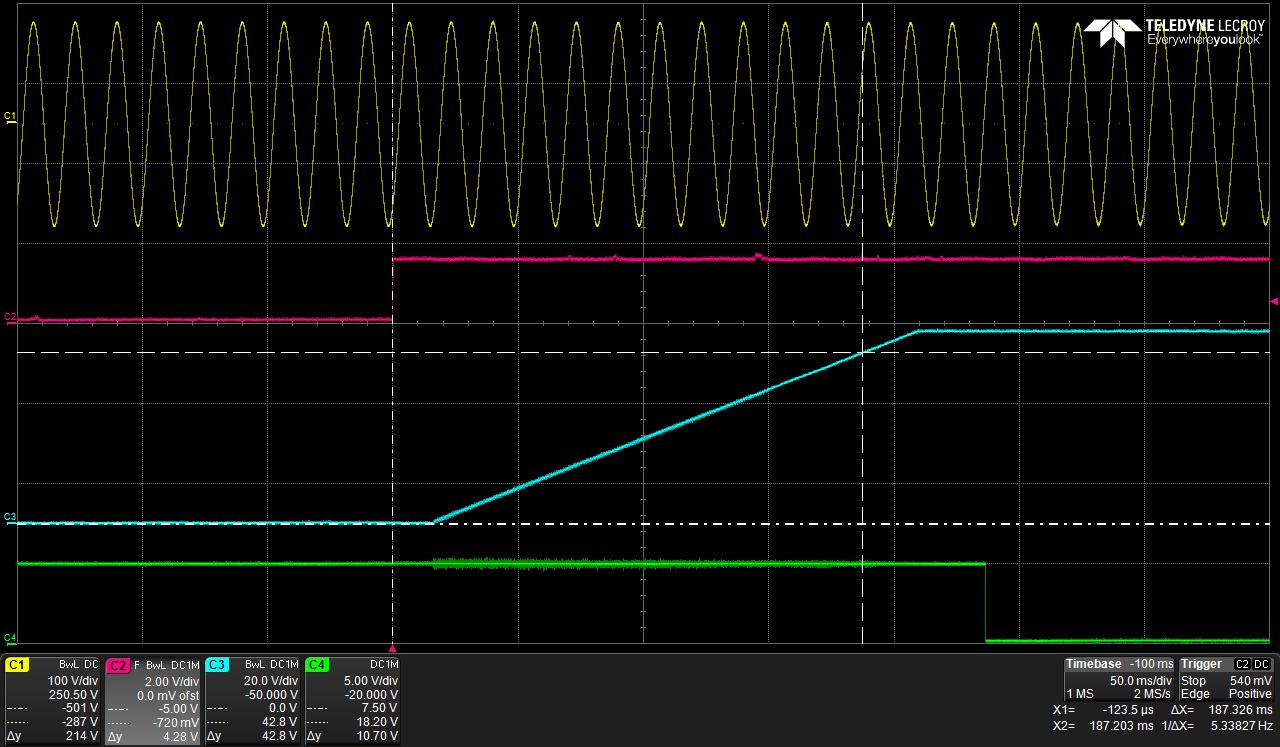This screenshot has height=747, width=1280.
Task: Click the C3 trace label at grid edge
Action: [10, 517]
